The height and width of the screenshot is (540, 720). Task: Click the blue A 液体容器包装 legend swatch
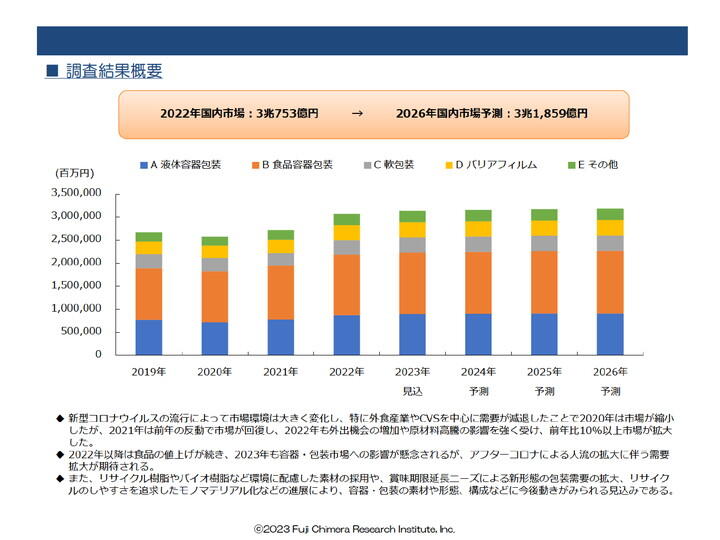pyautogui.click(x=144, y=165)
